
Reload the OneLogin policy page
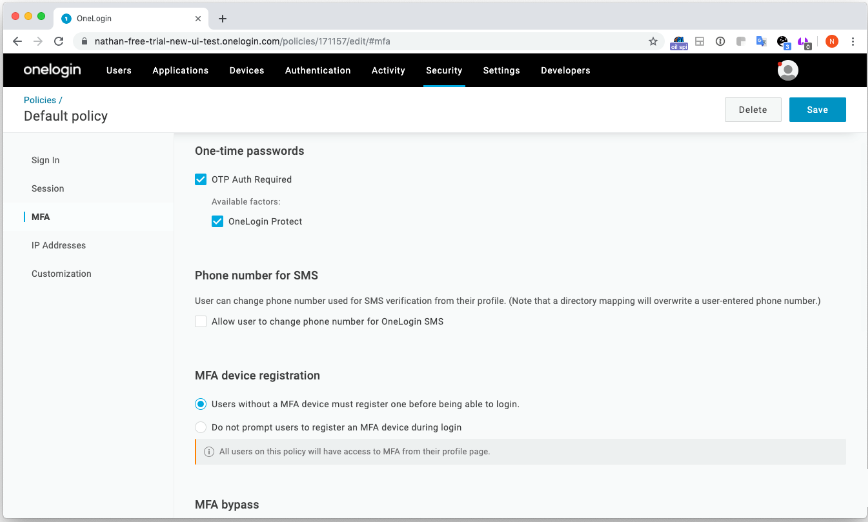[x=59, y=42]
